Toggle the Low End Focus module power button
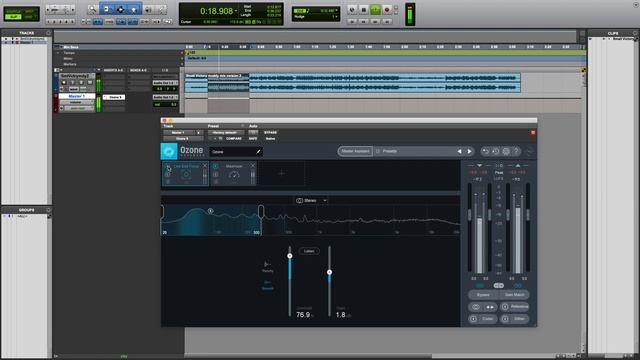 [168, 167]
